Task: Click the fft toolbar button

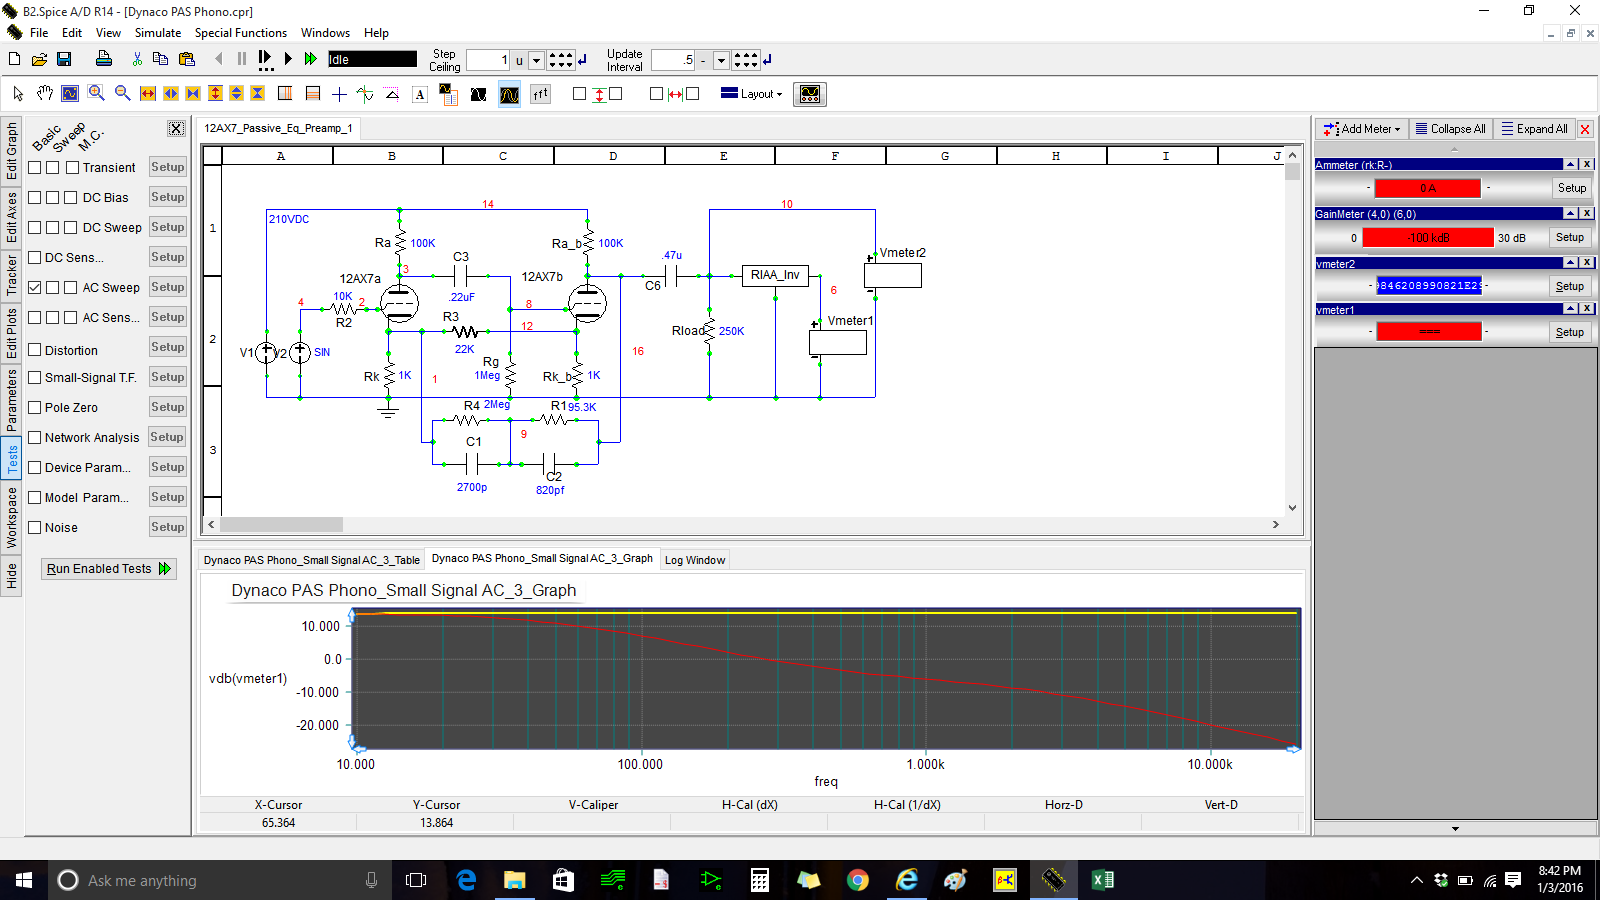Action: [541, 95]
